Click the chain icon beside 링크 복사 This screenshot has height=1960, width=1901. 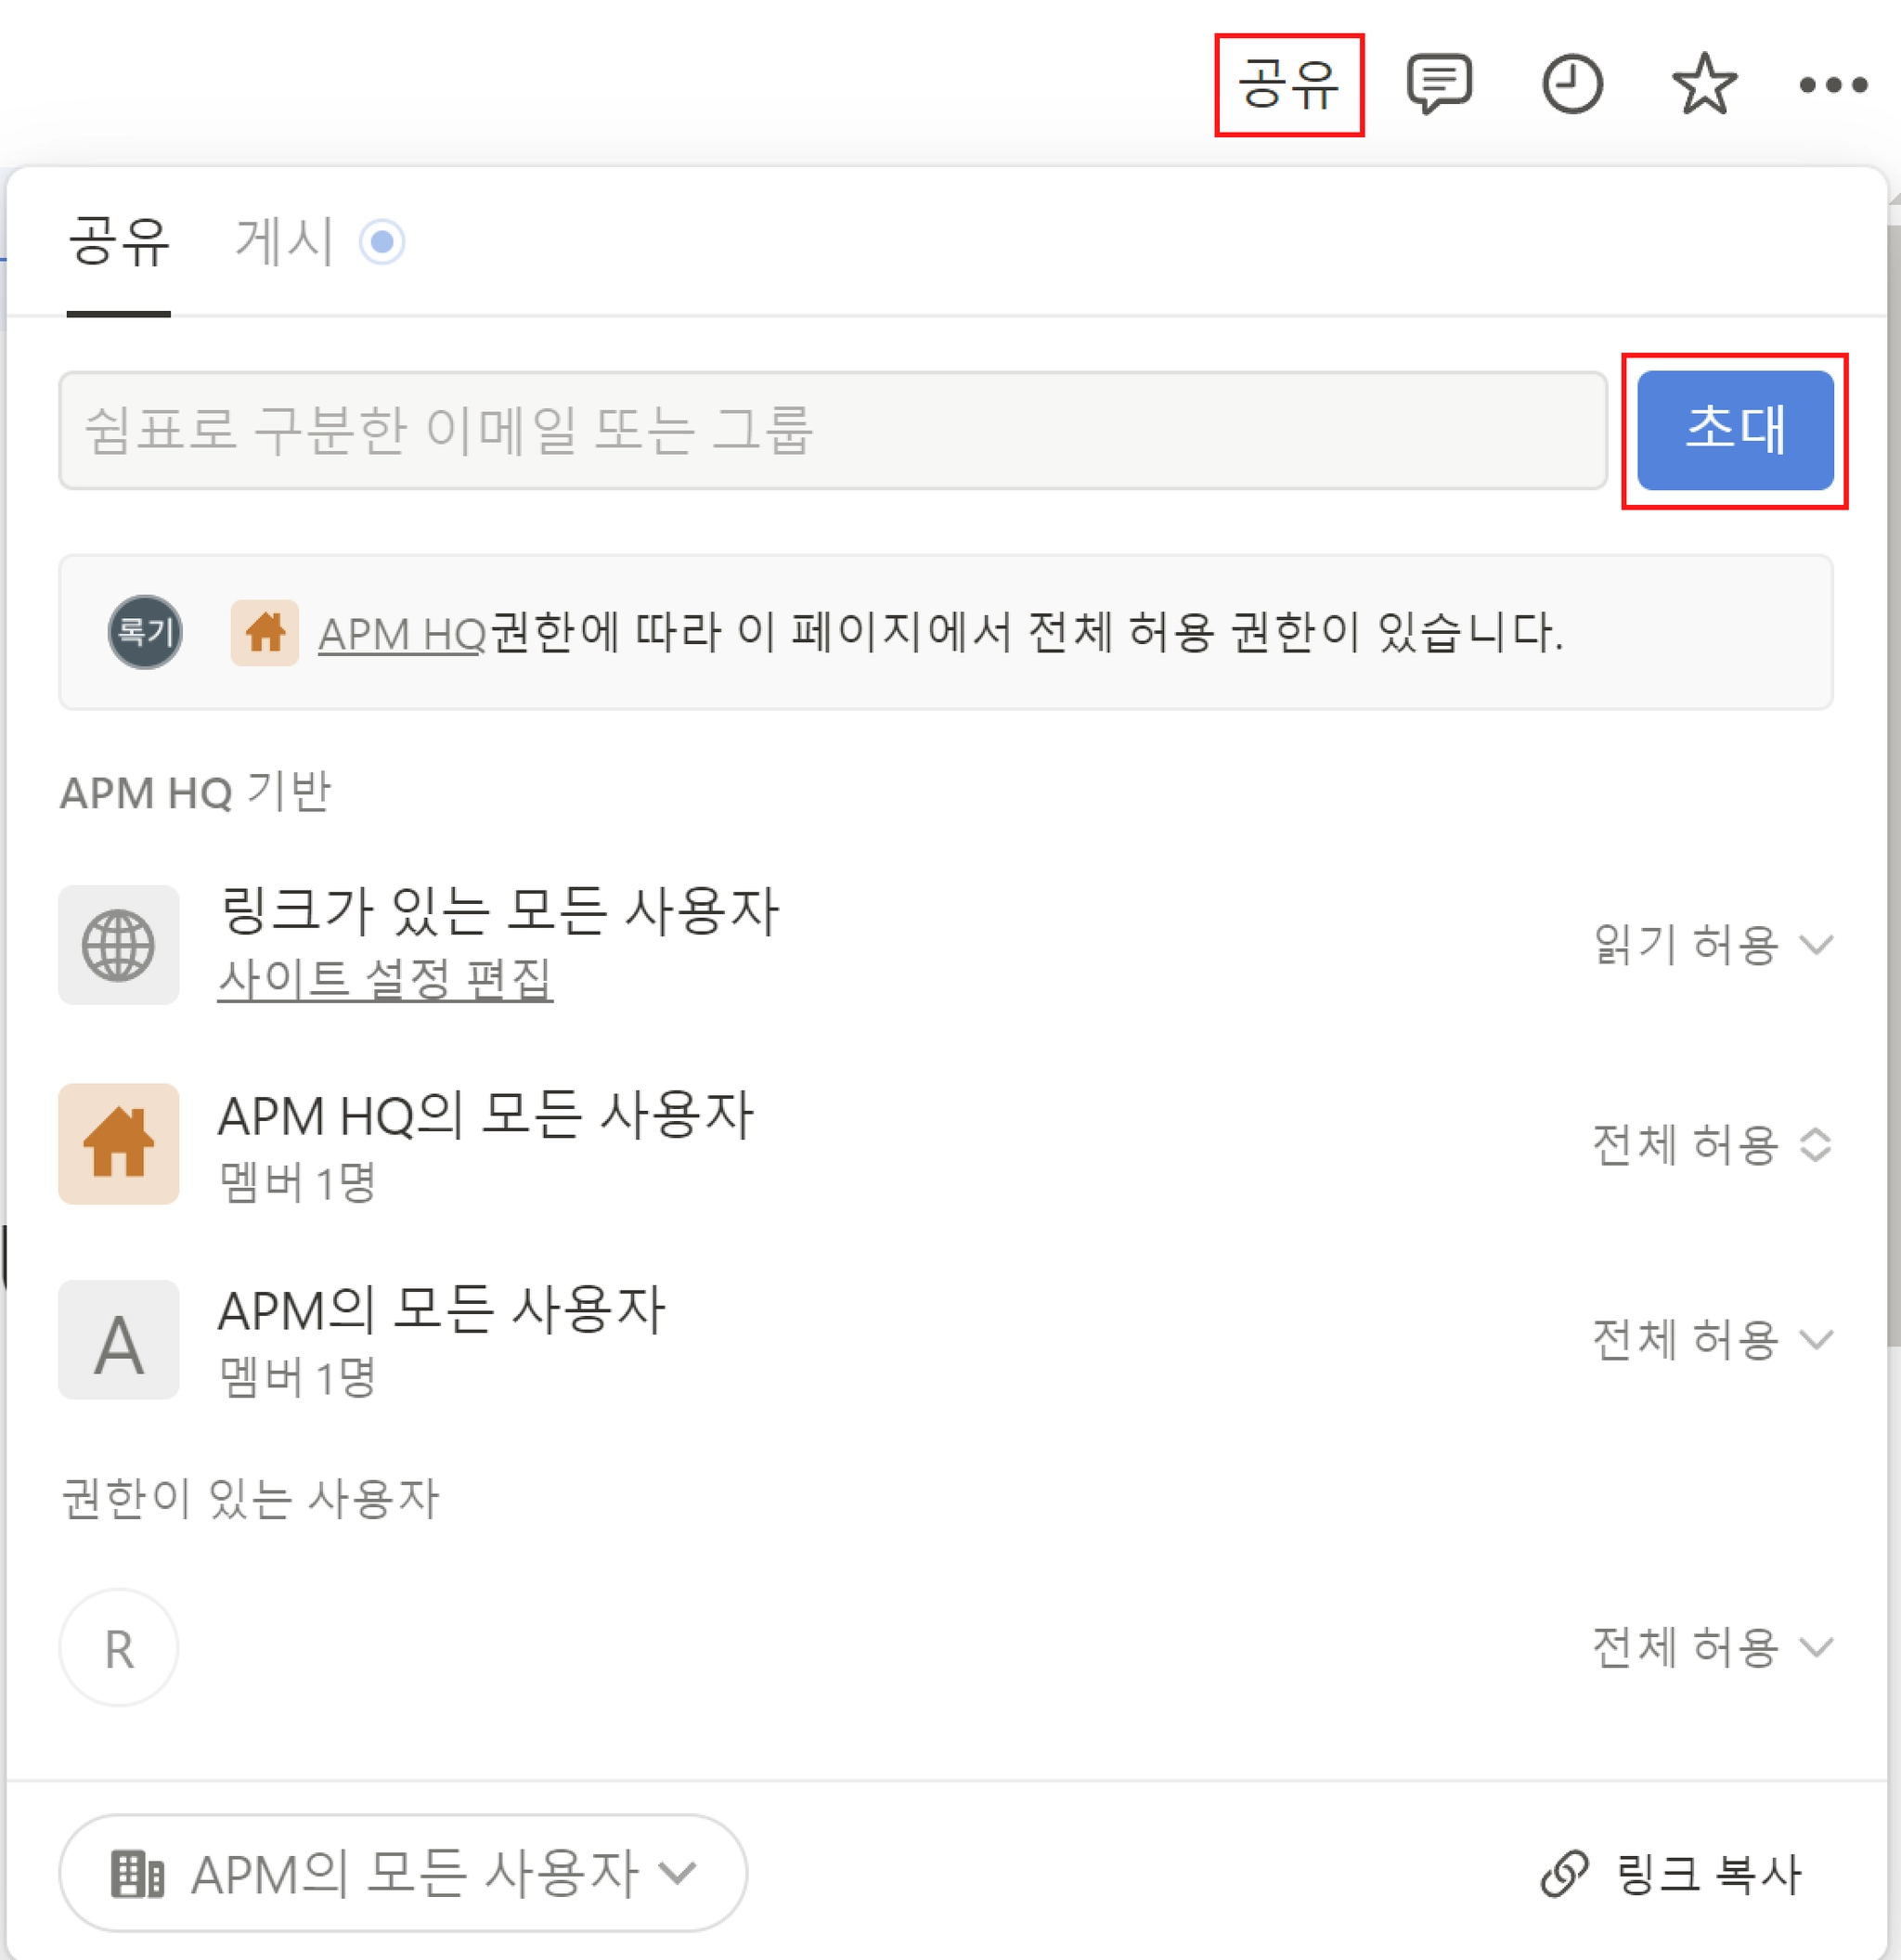[x=1564, y=1873]
